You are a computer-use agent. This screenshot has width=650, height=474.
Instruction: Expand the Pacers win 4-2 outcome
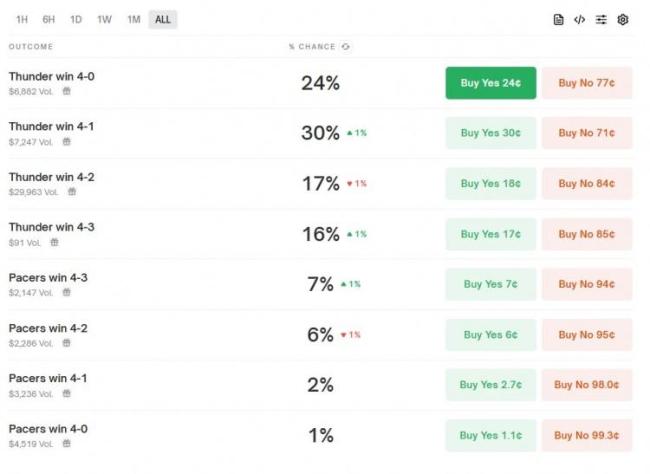click(48, 328)
